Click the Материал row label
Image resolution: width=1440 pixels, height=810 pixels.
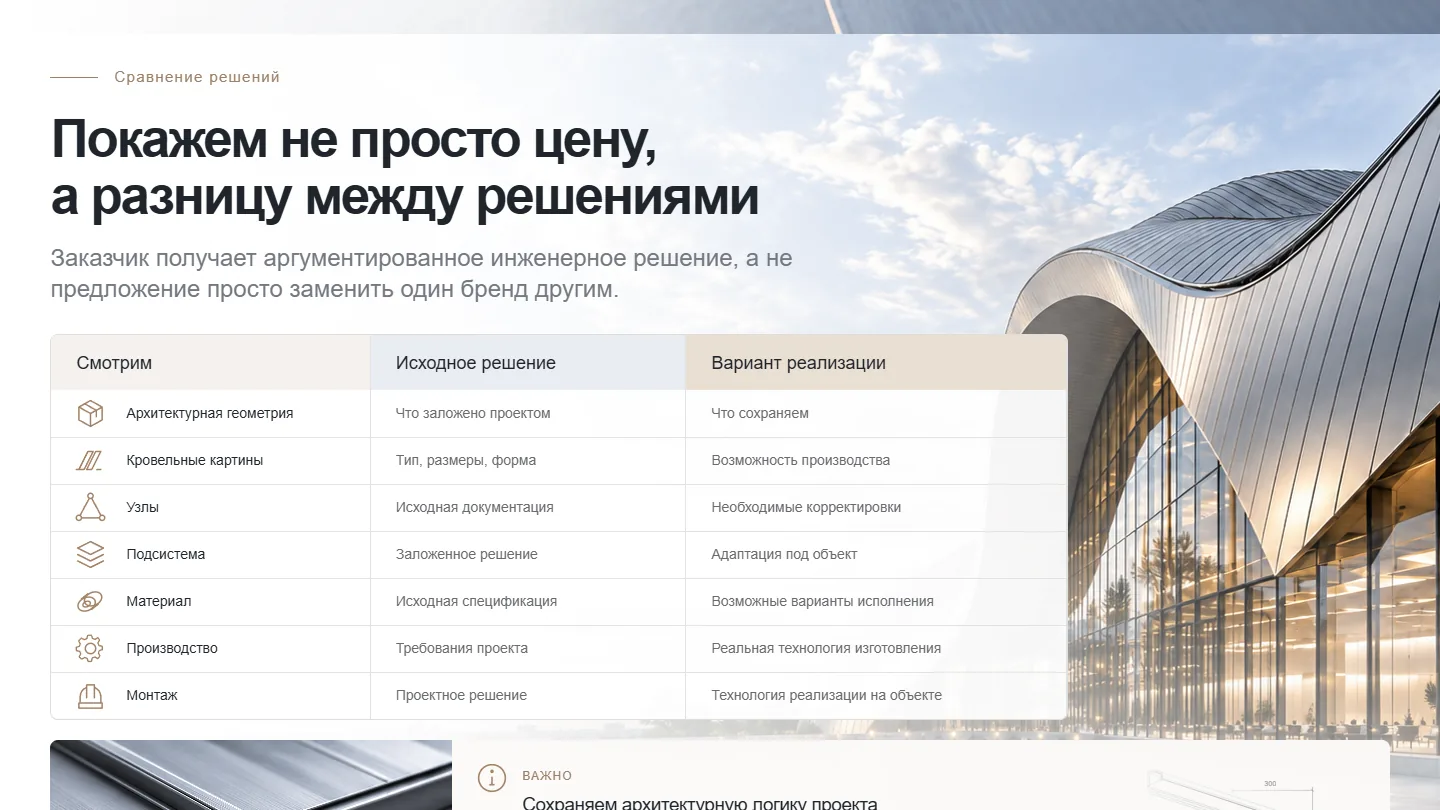[159, 601]
